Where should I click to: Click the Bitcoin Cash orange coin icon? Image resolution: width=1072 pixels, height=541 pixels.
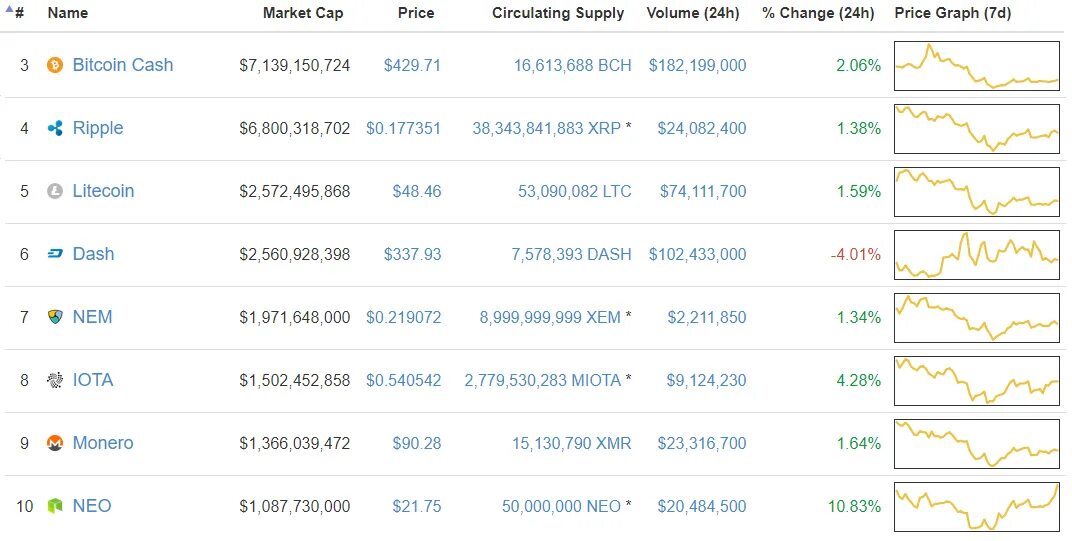click(55, 66)
